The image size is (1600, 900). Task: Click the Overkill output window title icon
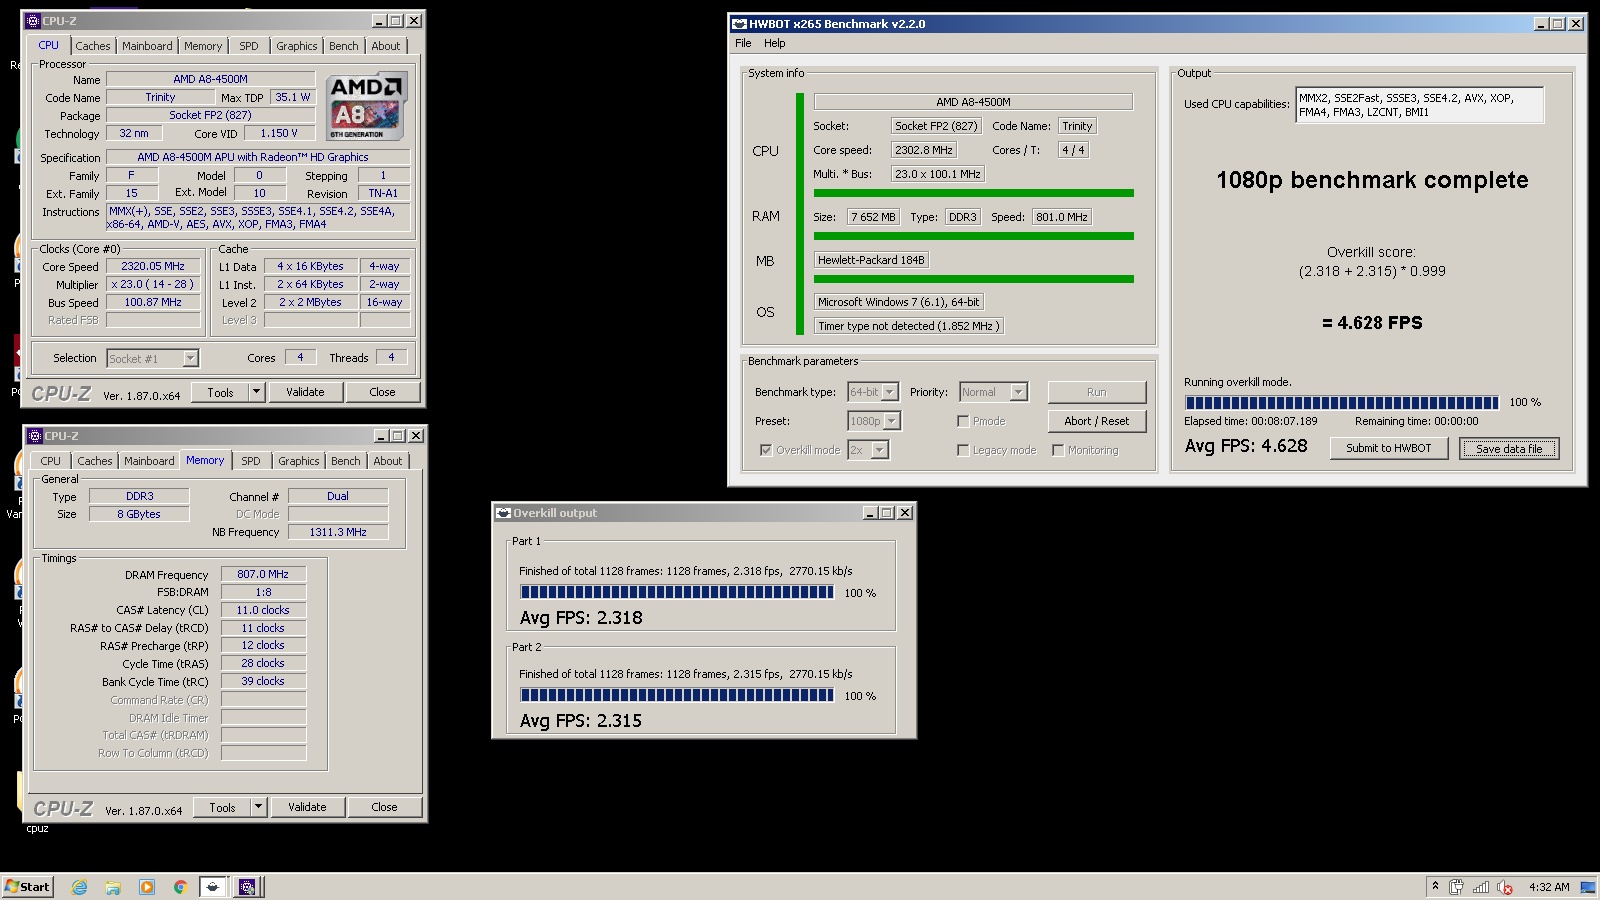(504, 513)
